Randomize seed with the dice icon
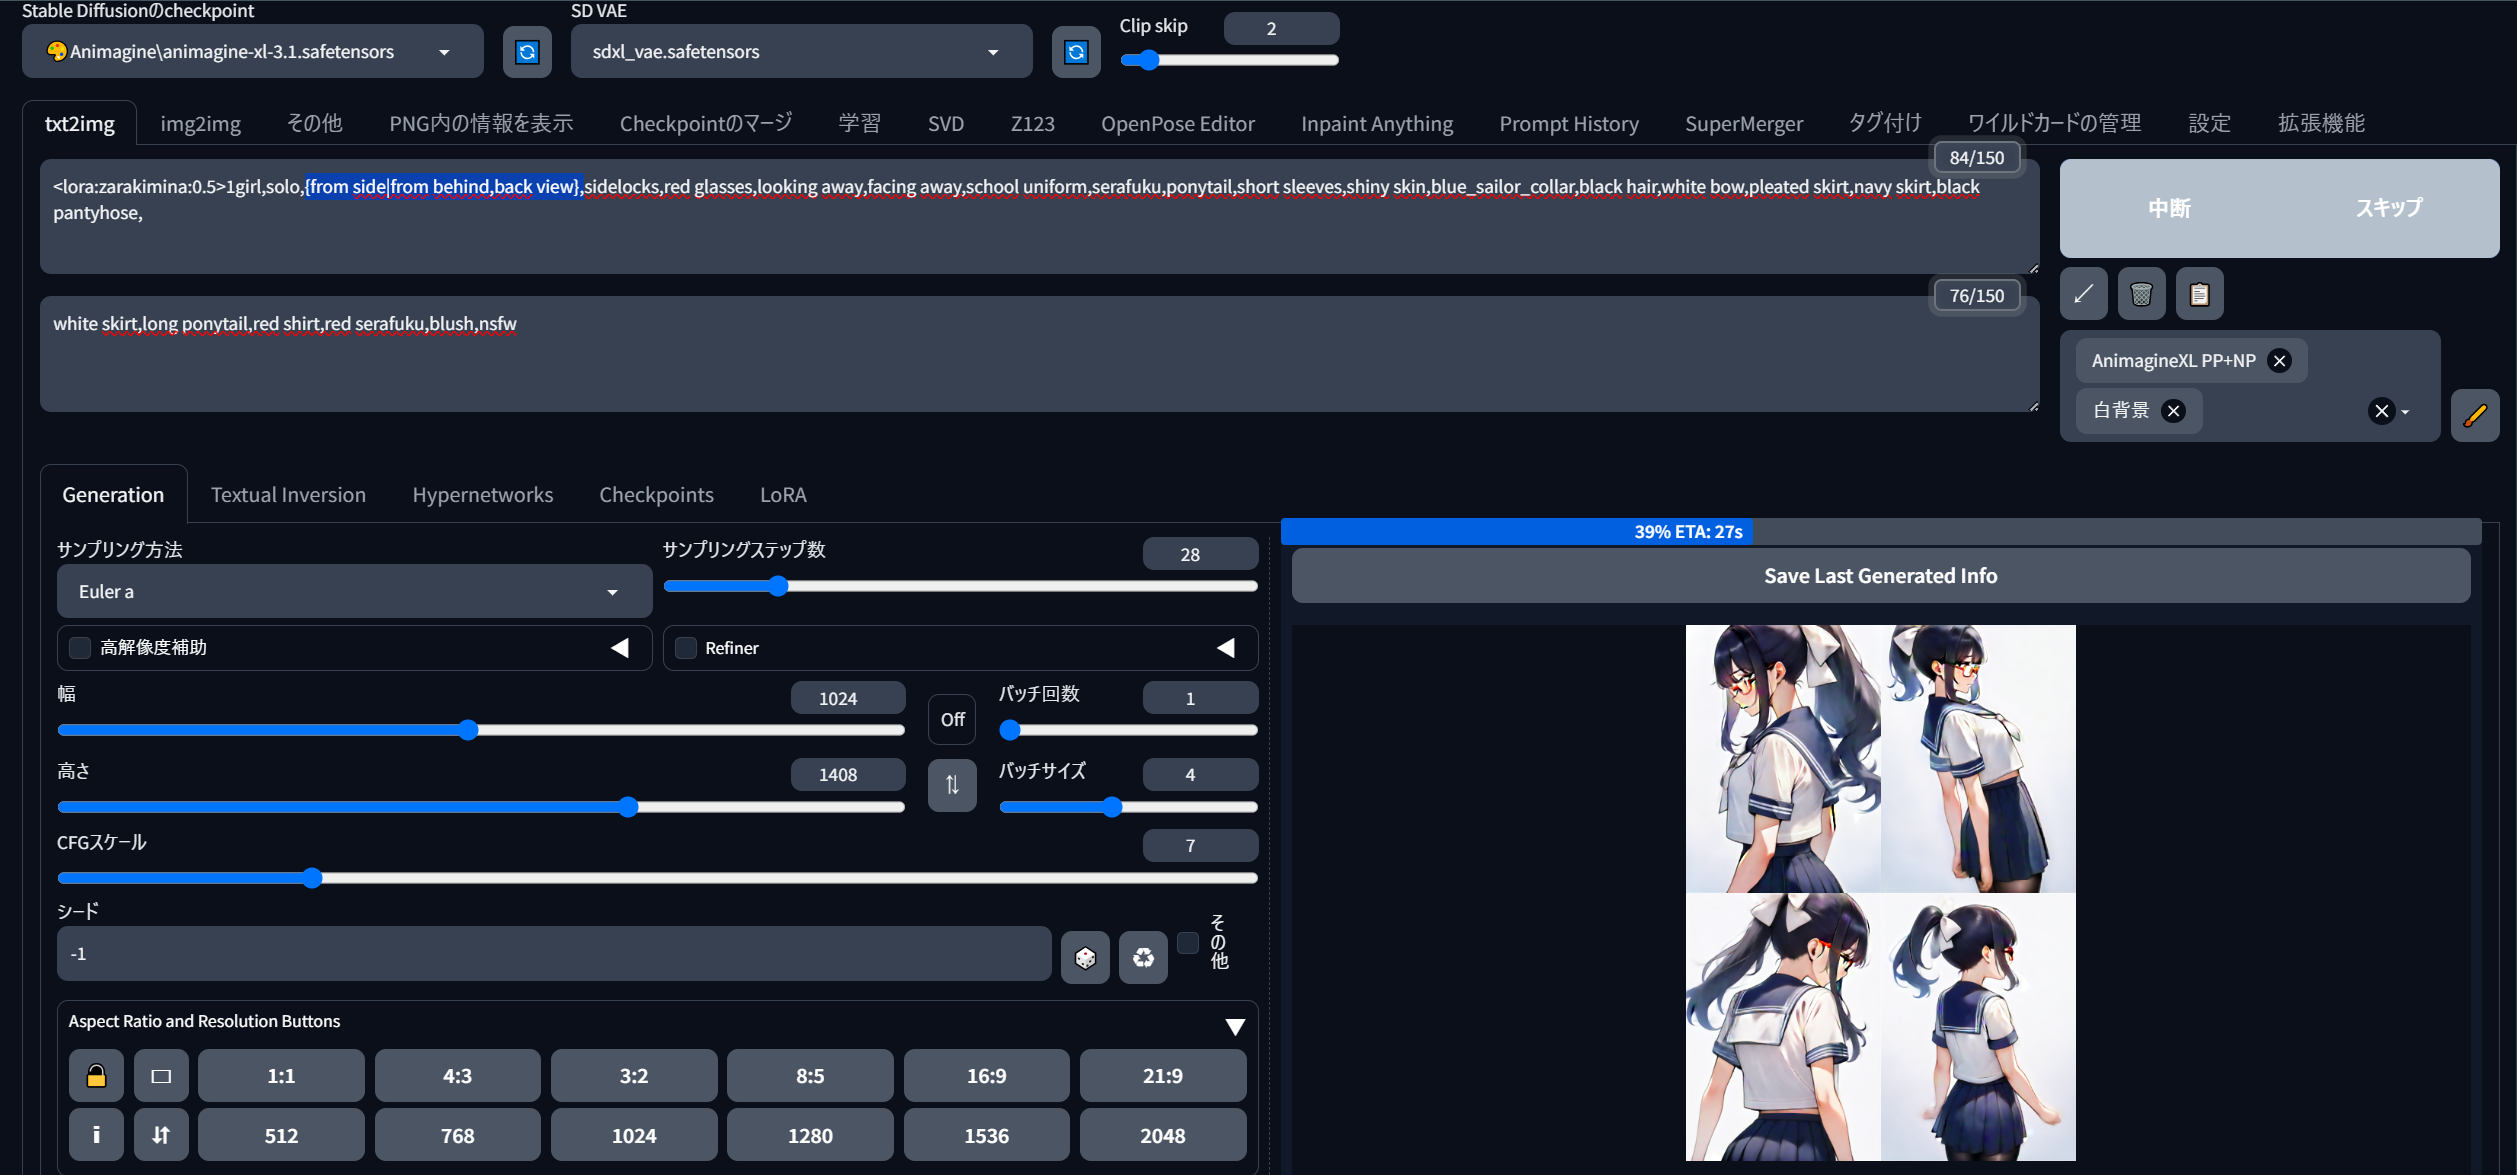Viewport: 2517px width, 1175px height. coord(1085,958)
